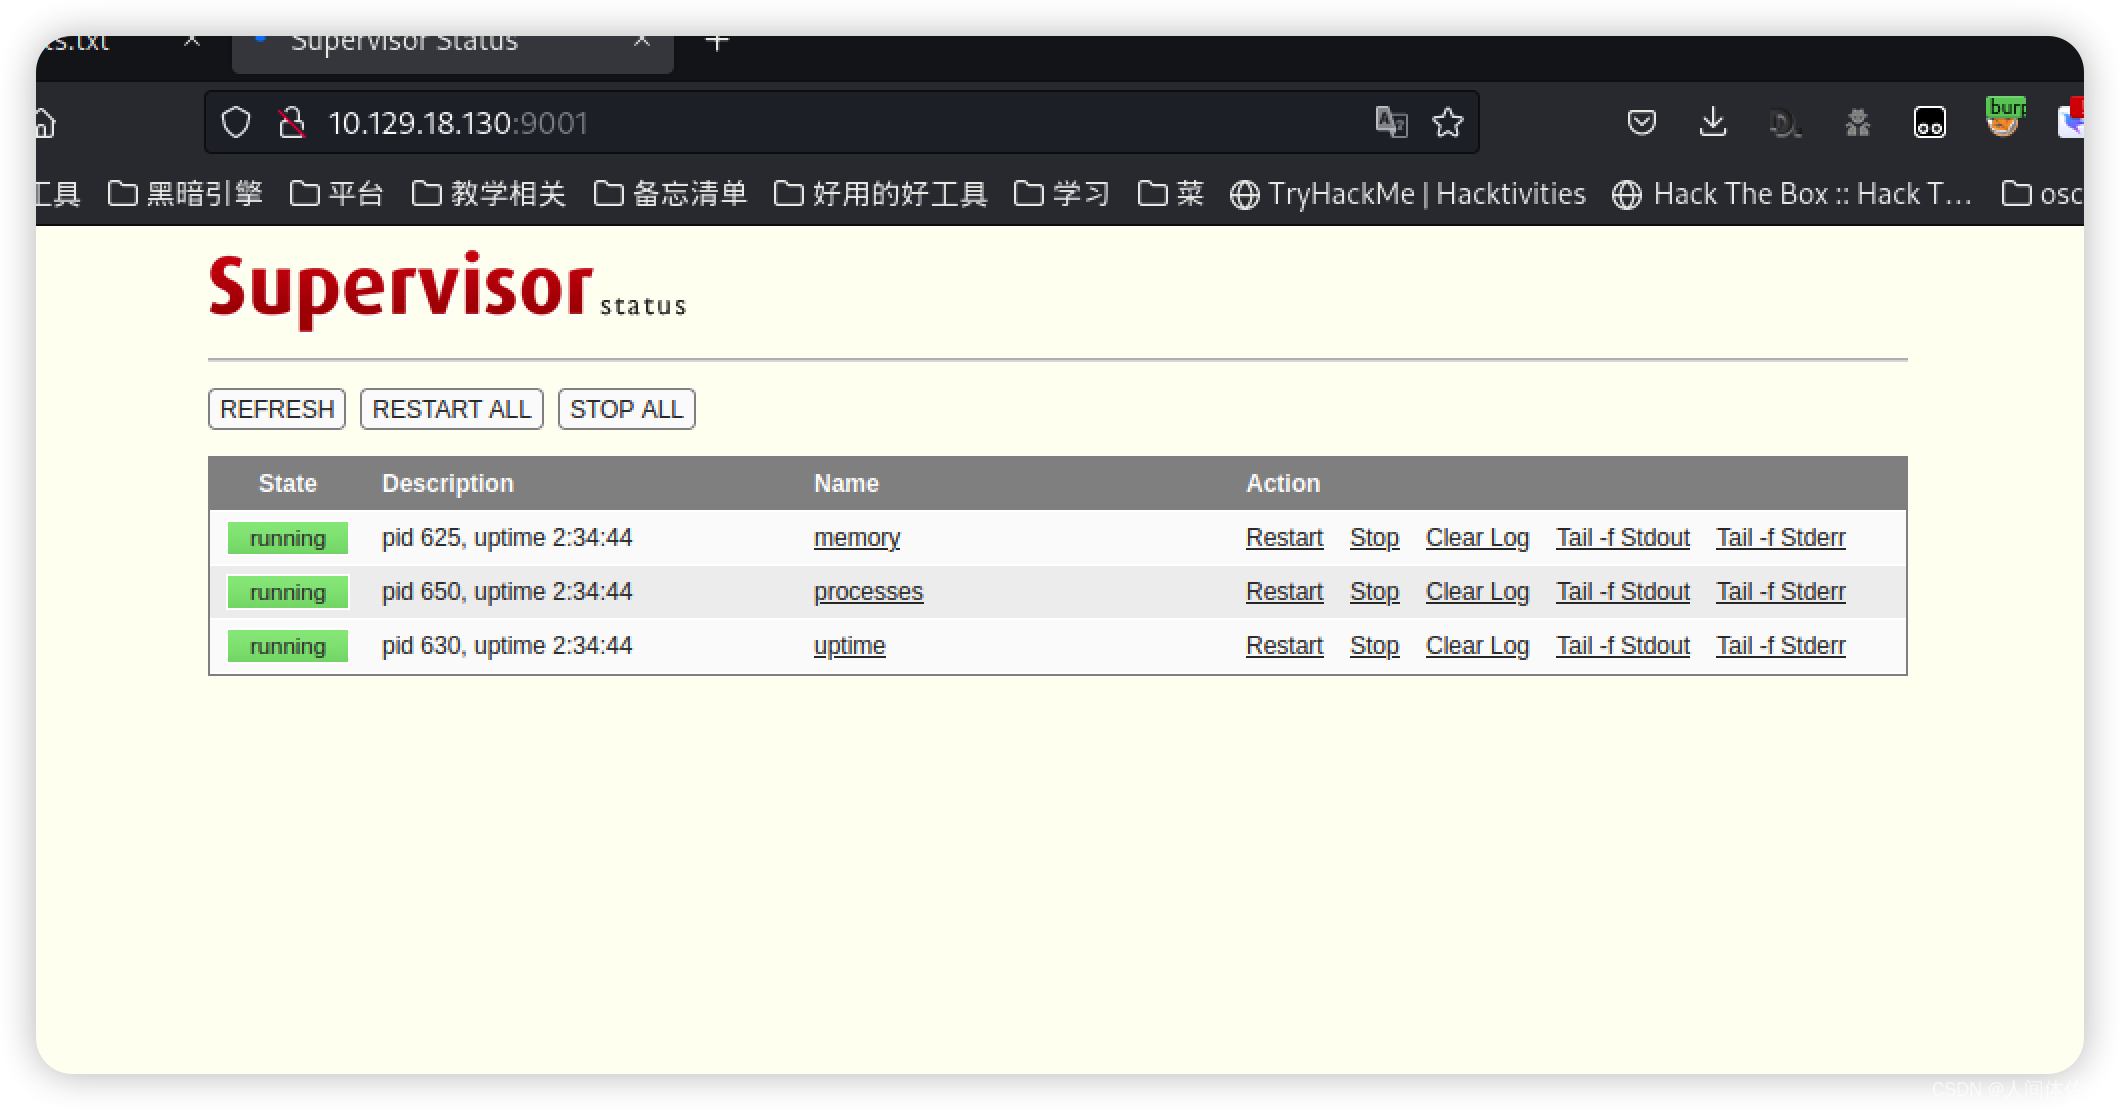The width and height of the screenshot is (2120, 1110).
Task: Select the uptime process name link
Action: point(848,645)
